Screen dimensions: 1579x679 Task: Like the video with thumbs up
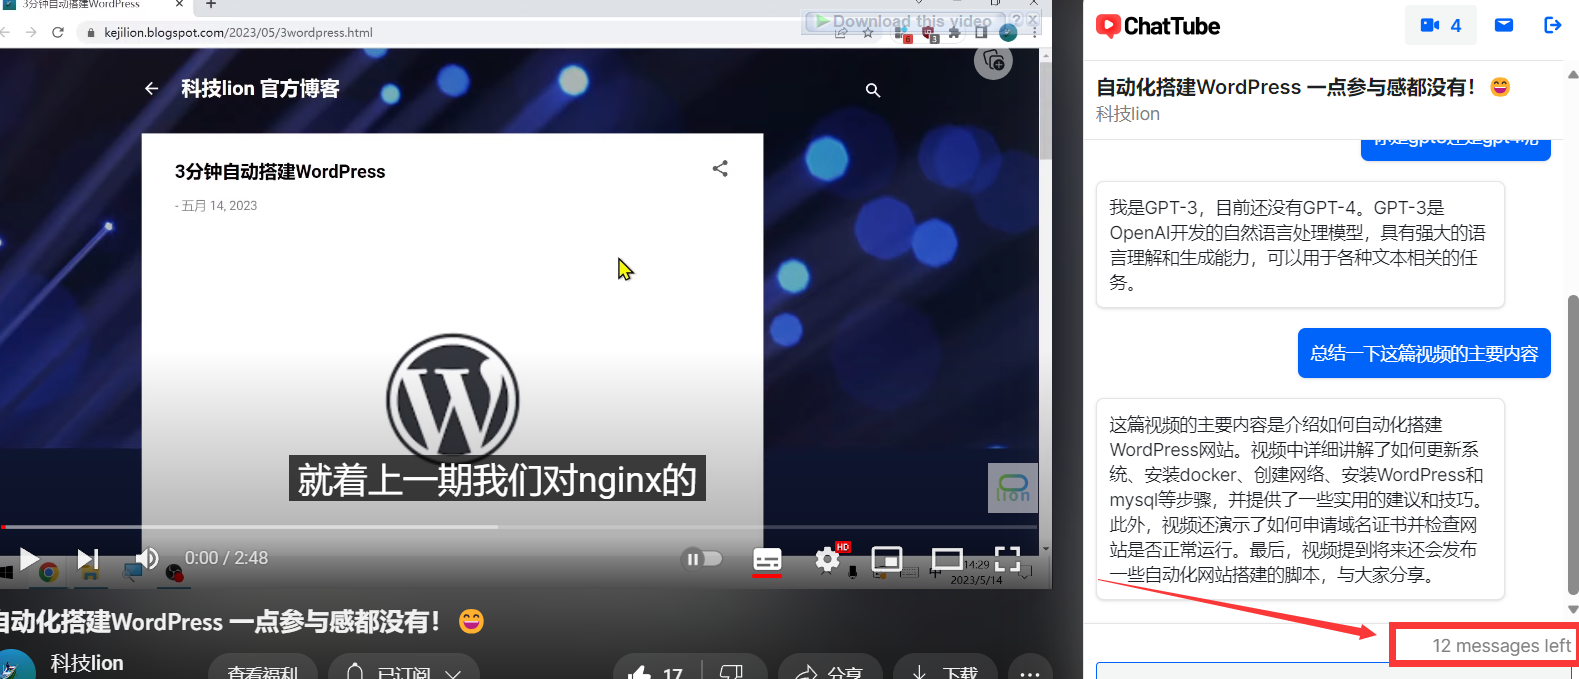point(656,672)
